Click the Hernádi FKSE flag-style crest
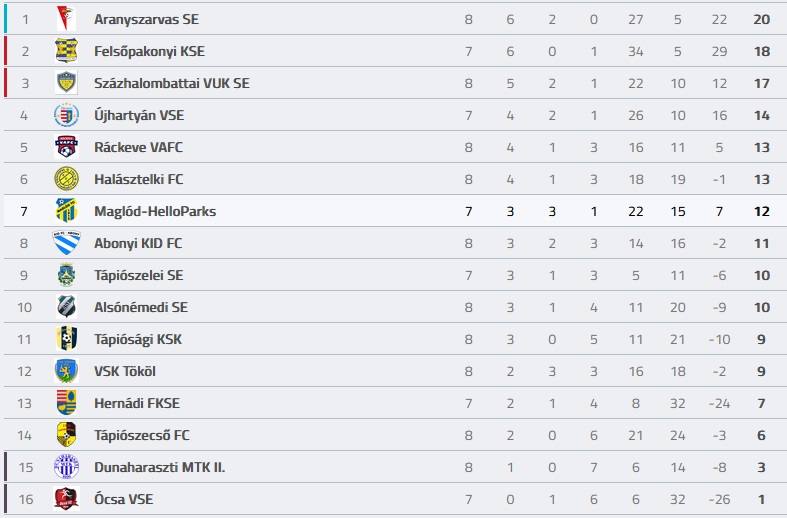 pyautogui.click(x=66, y=403)
